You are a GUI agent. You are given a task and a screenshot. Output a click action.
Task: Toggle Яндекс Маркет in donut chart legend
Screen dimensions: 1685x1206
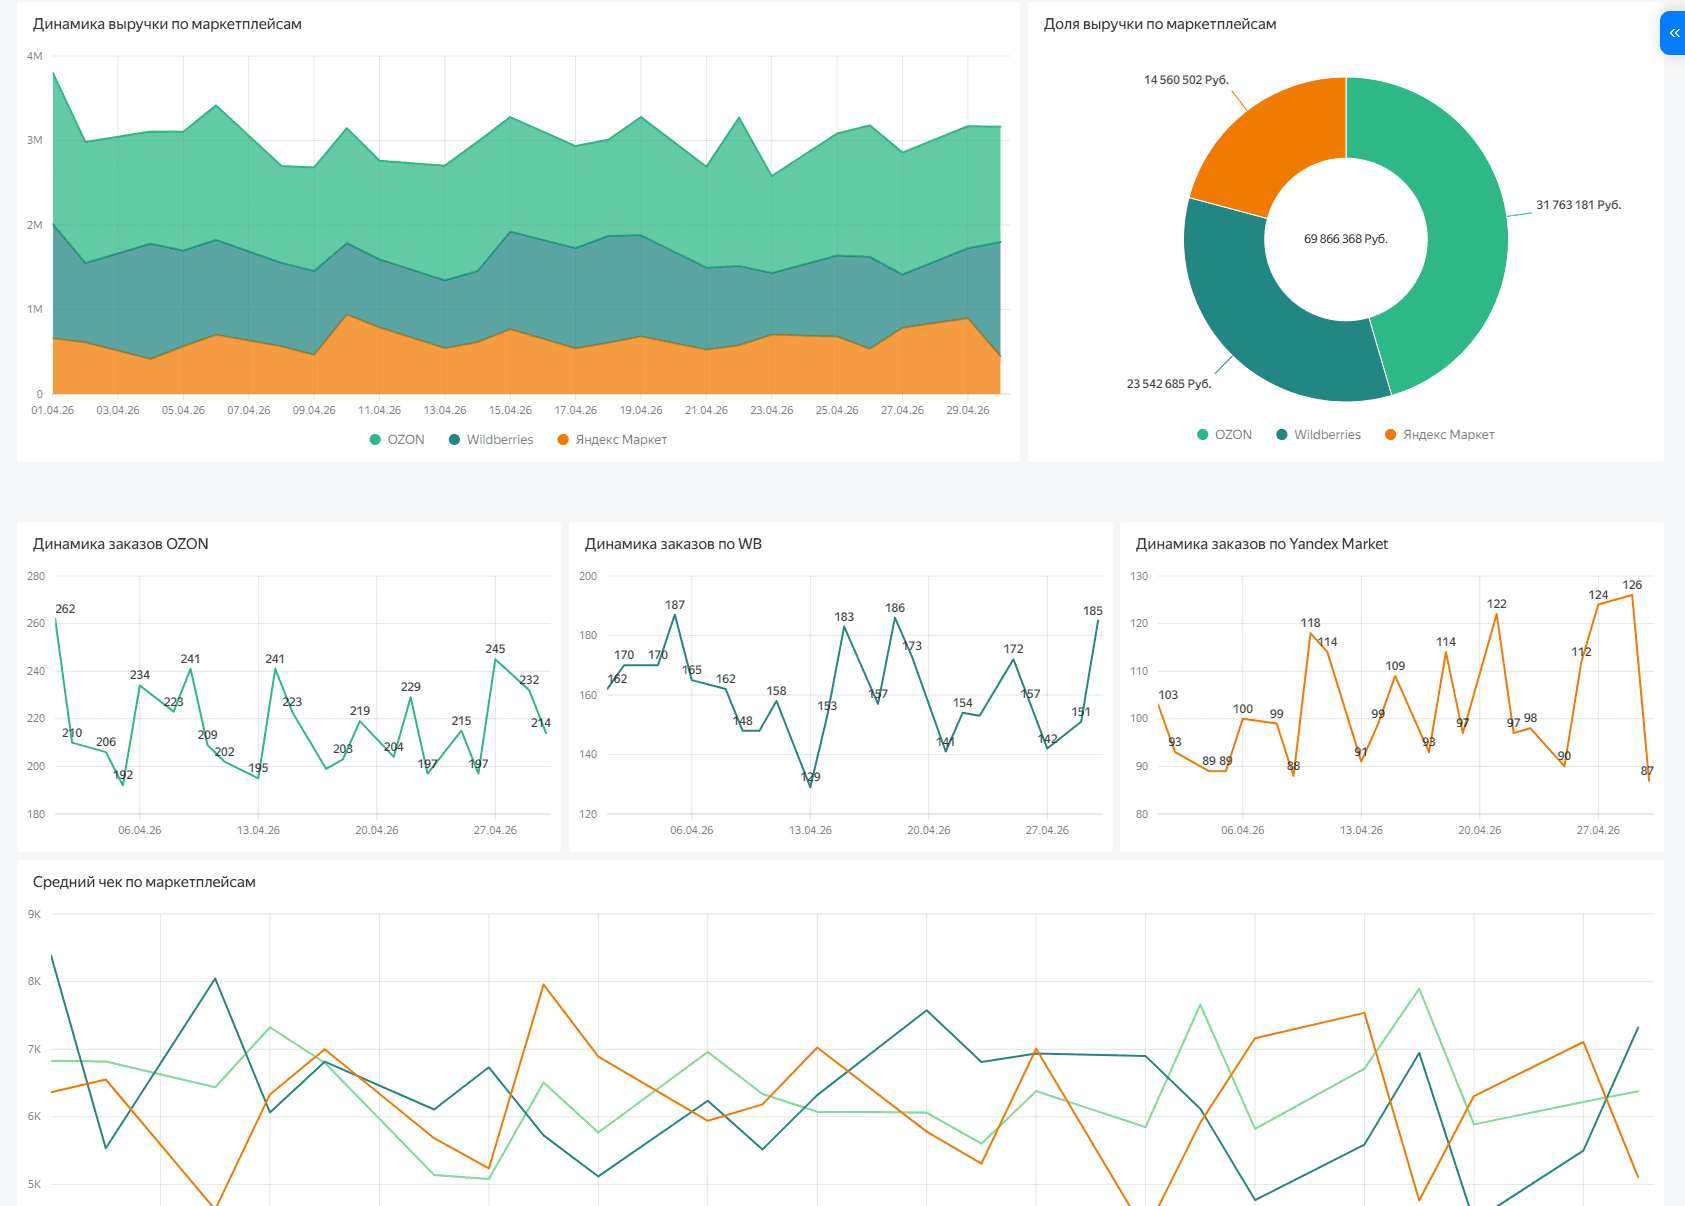tap(1439, 435)
